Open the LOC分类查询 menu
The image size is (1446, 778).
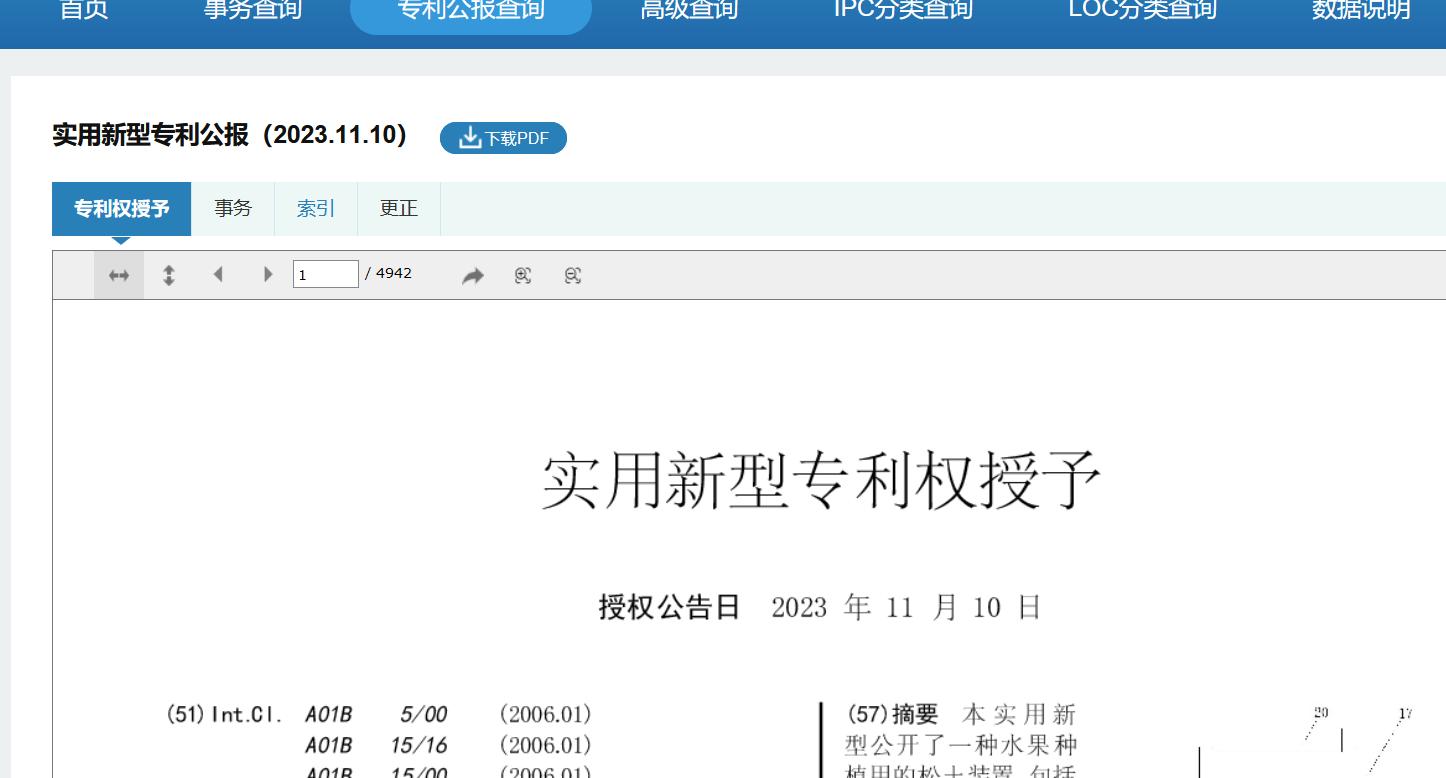tap(1141, 10)
